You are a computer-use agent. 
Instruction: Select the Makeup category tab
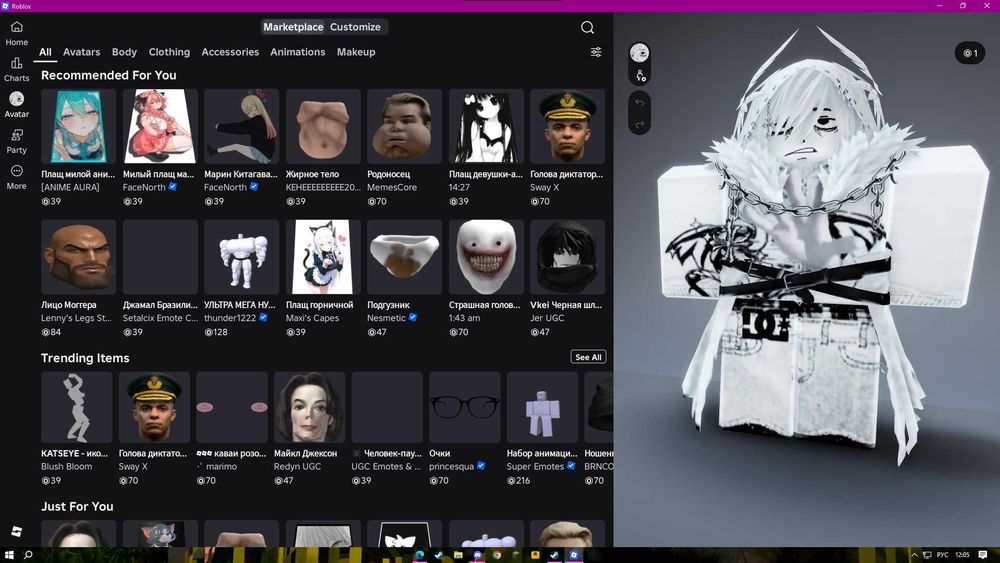click(x=356, y=52)
